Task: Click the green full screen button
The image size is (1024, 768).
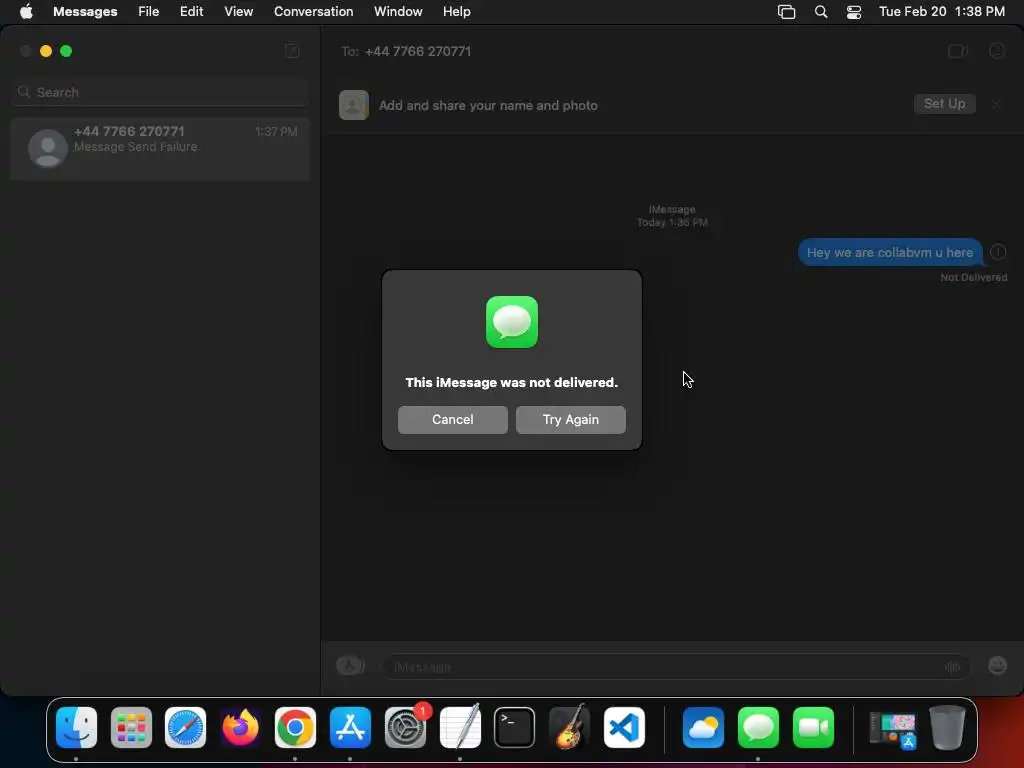Action: click(66, 51)
